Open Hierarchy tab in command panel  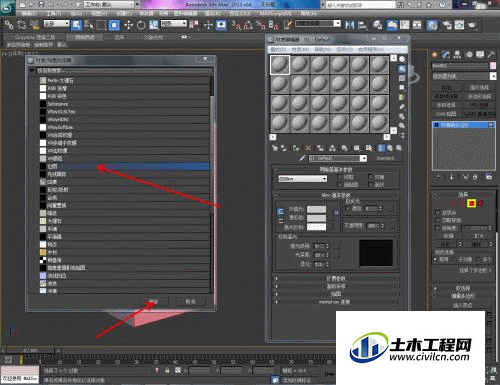pyautogui.click(x=457, y=54)
